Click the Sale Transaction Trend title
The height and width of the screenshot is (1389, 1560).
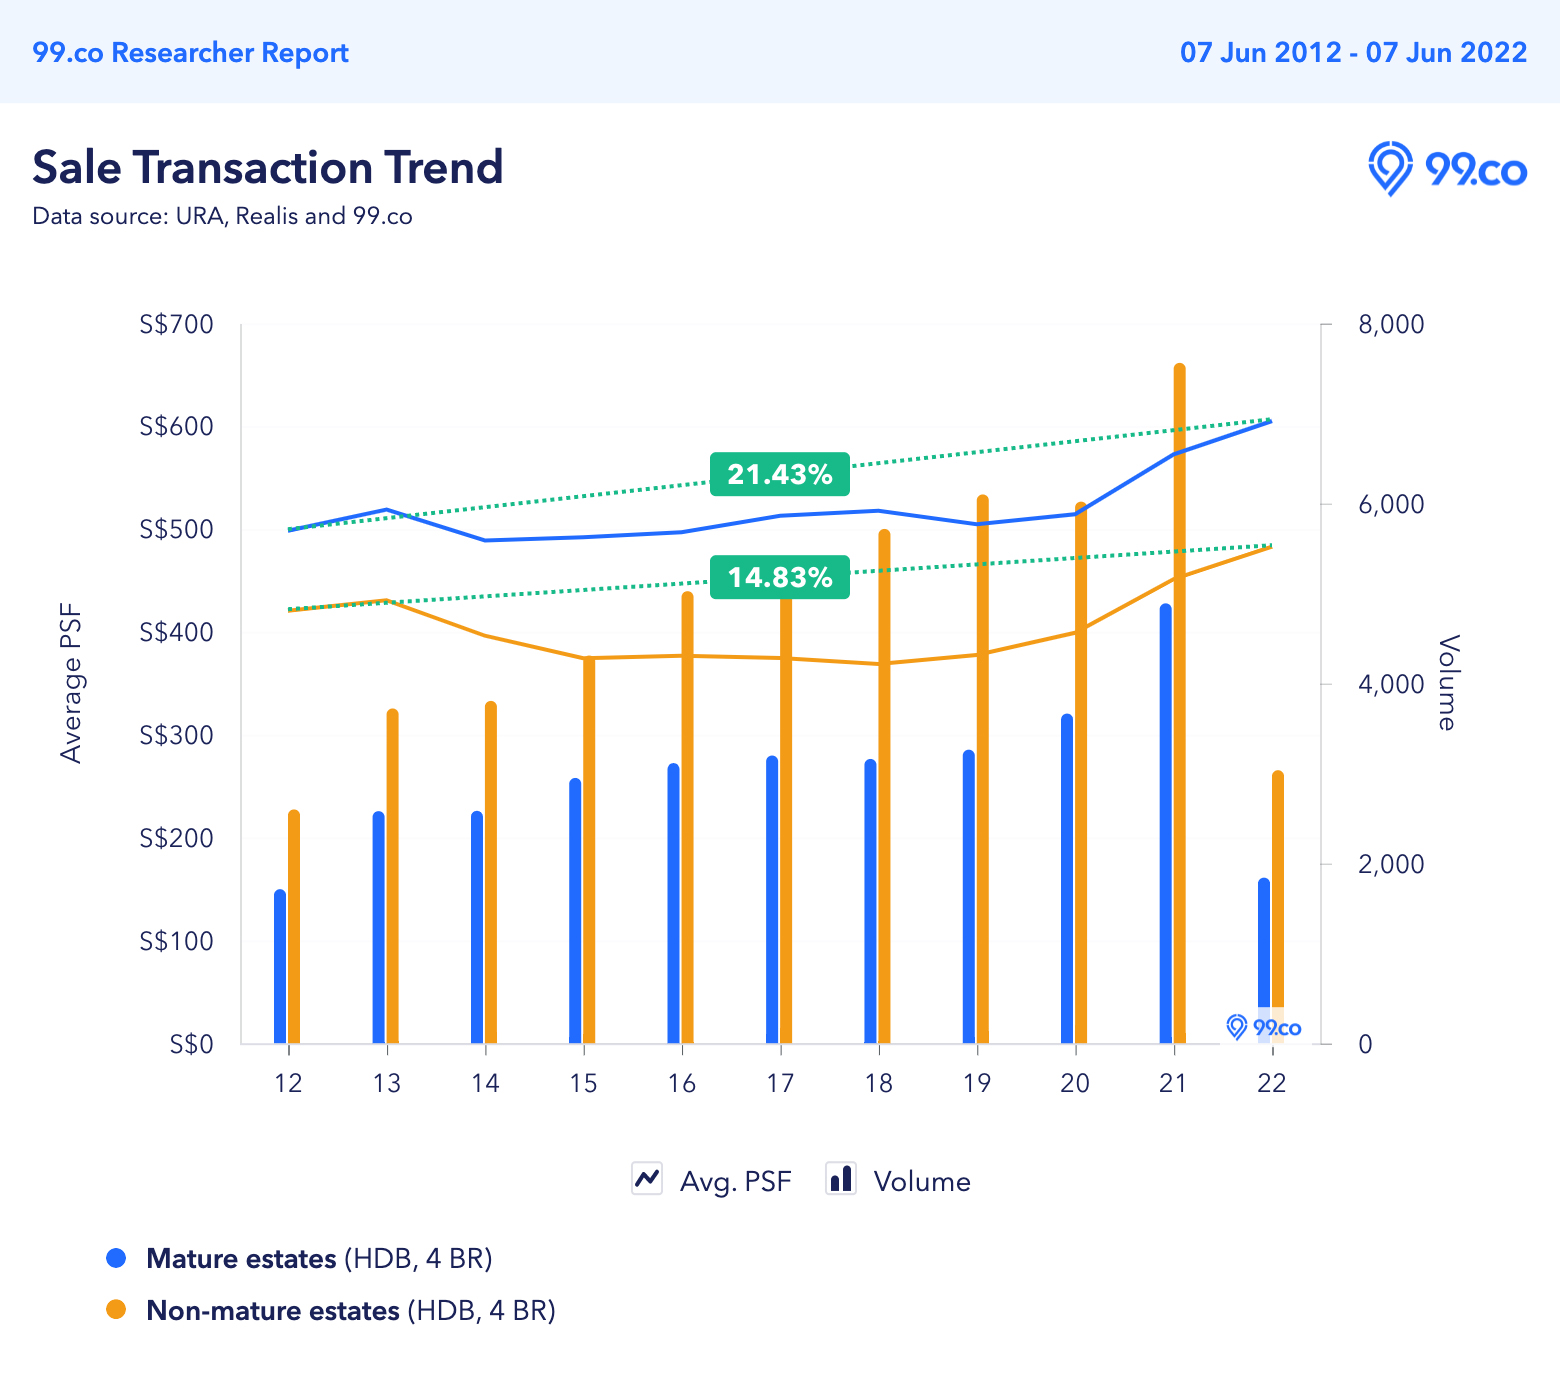268,167
